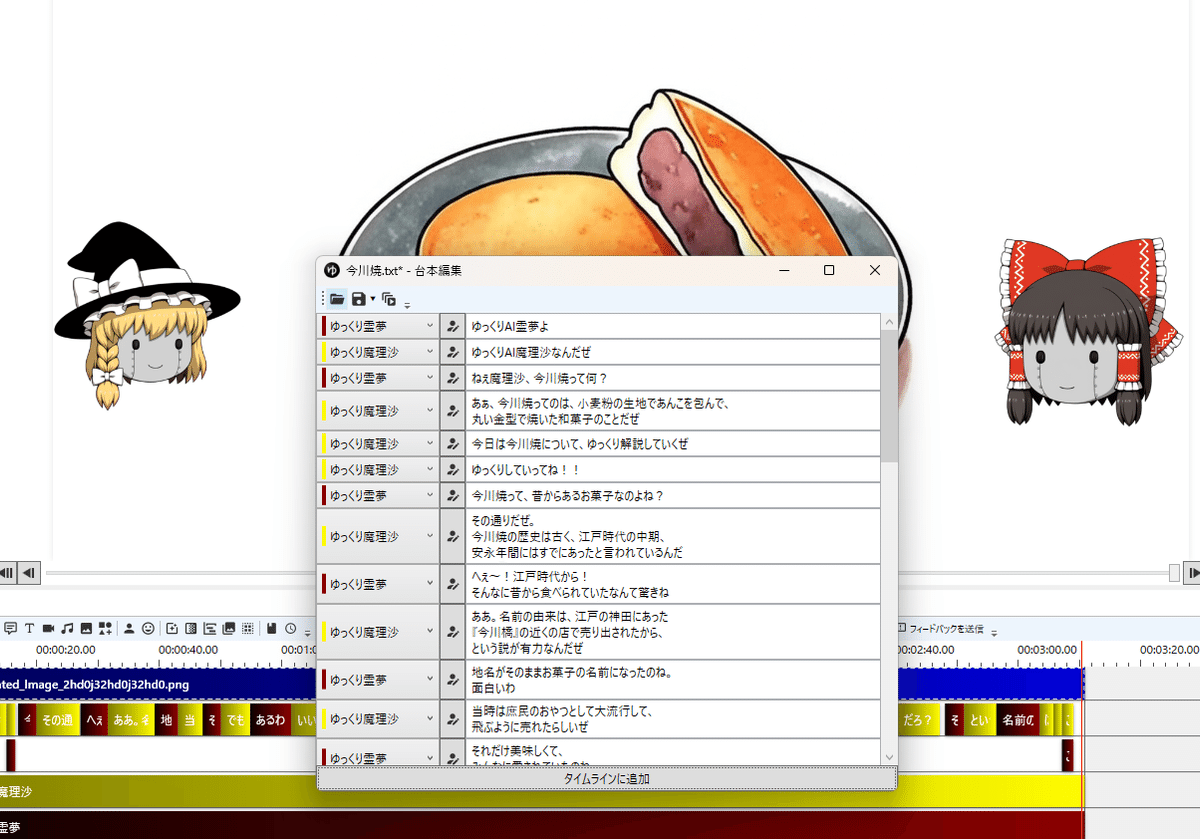Maximize the script editor (台本編集) window
Image resolution: width=1200 pixels, height=839 pixels.
[x=829, y=270]
